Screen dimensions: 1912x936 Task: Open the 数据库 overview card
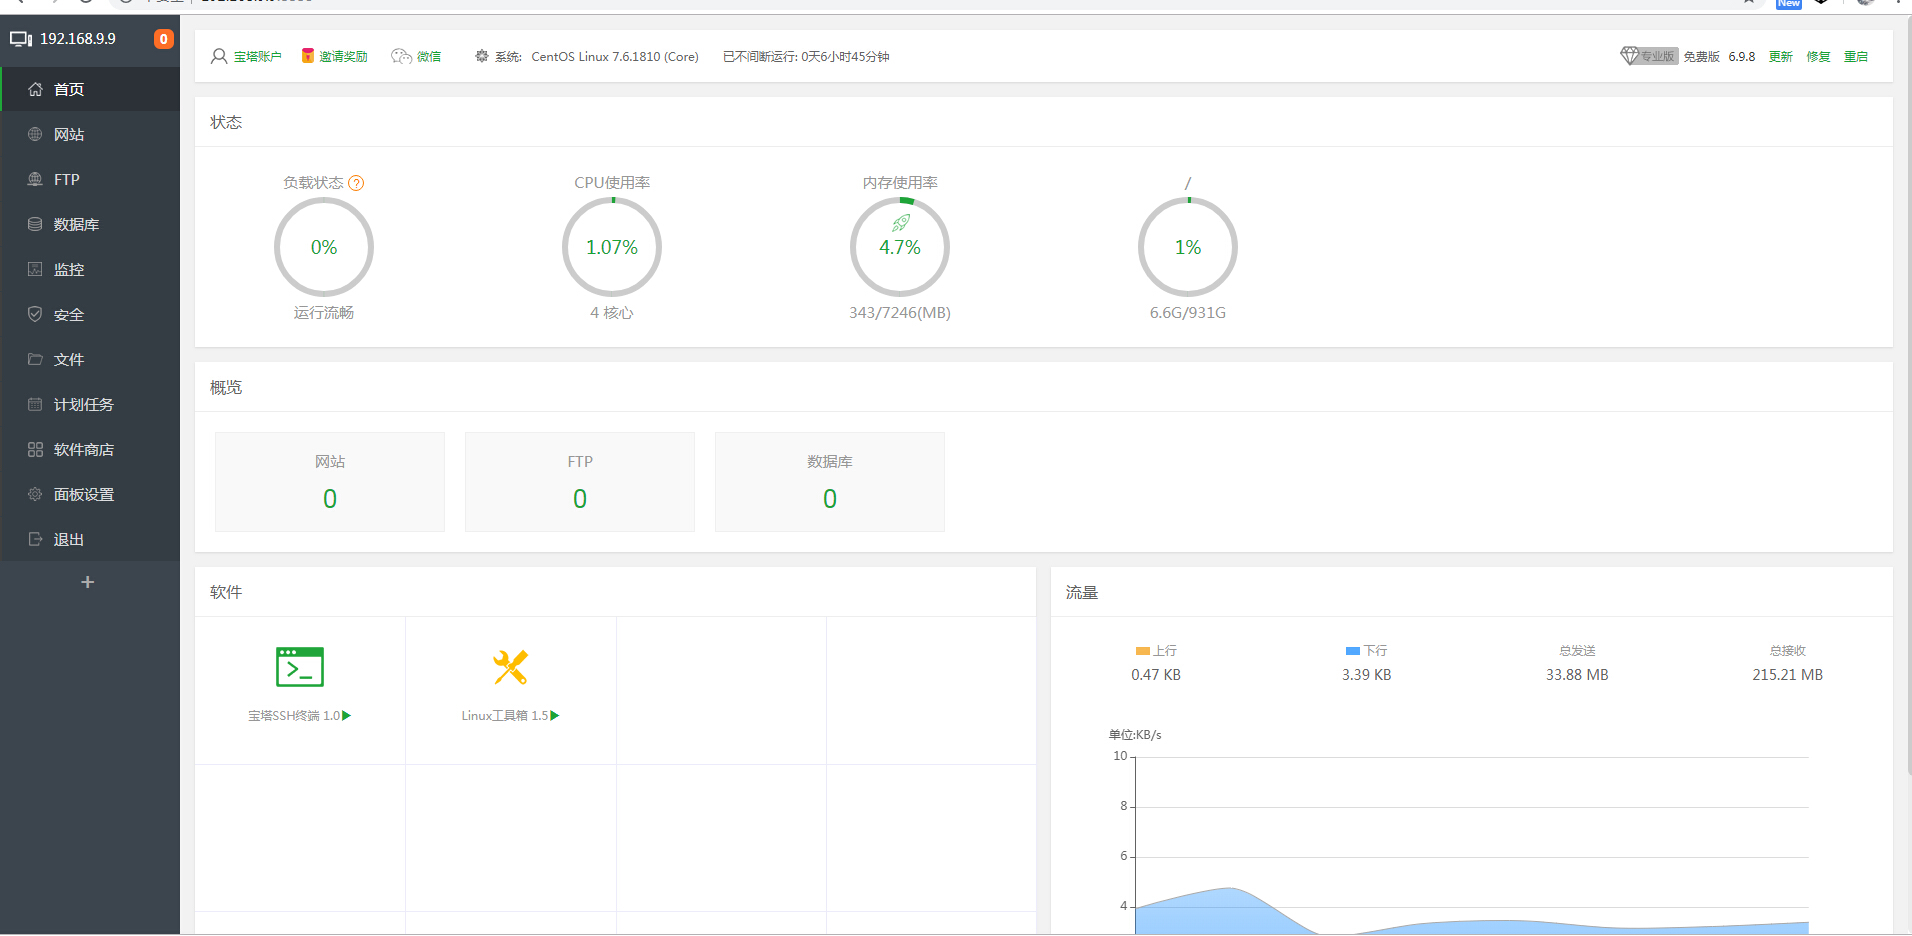coord(829,482)
